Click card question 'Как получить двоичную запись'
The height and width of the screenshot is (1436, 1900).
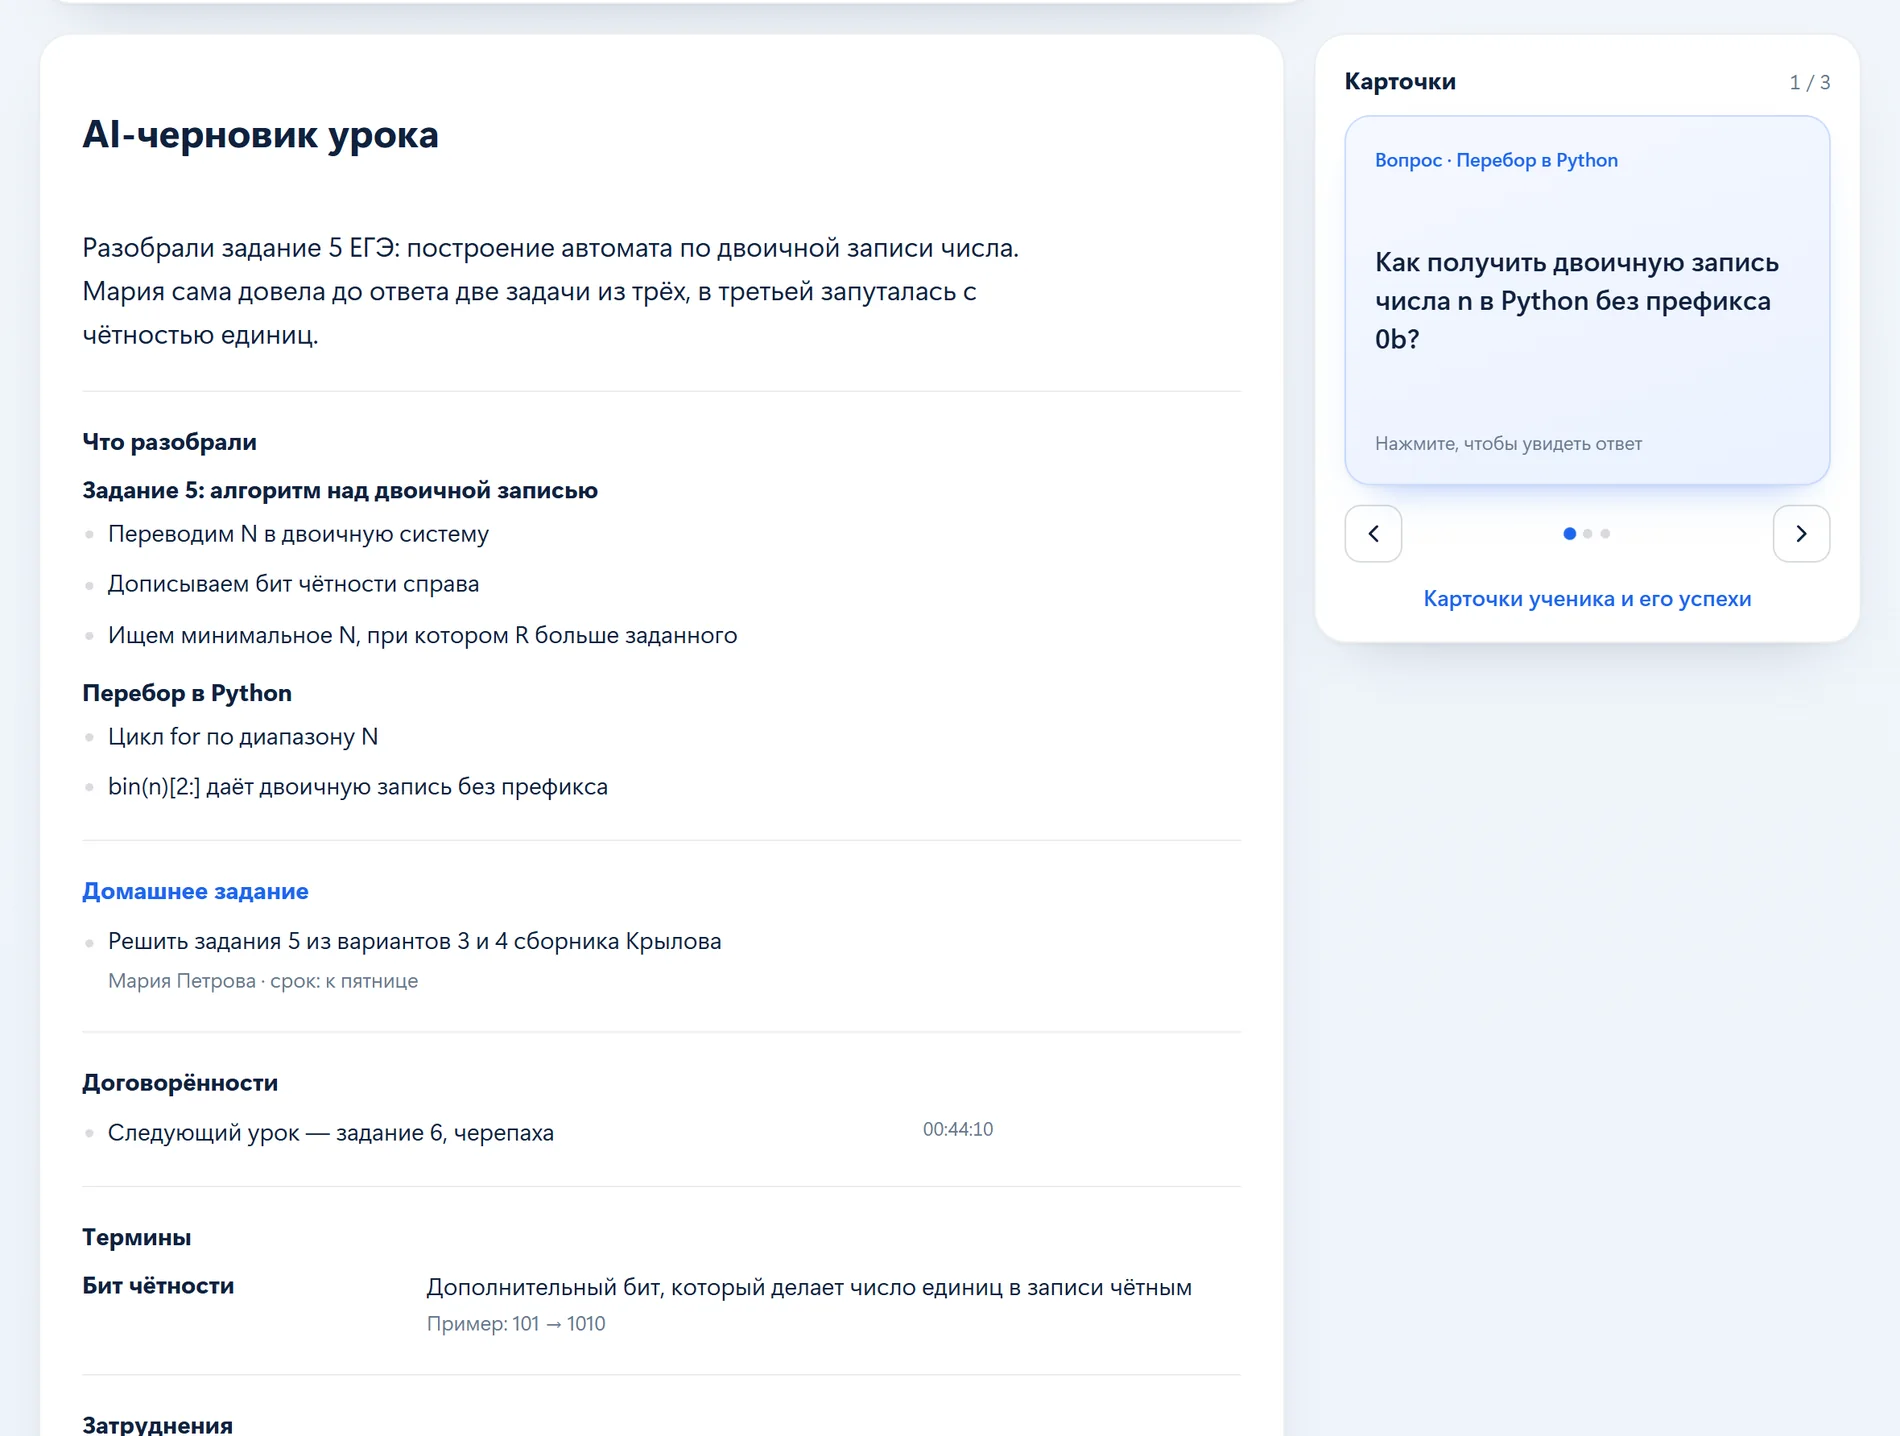1577,300
